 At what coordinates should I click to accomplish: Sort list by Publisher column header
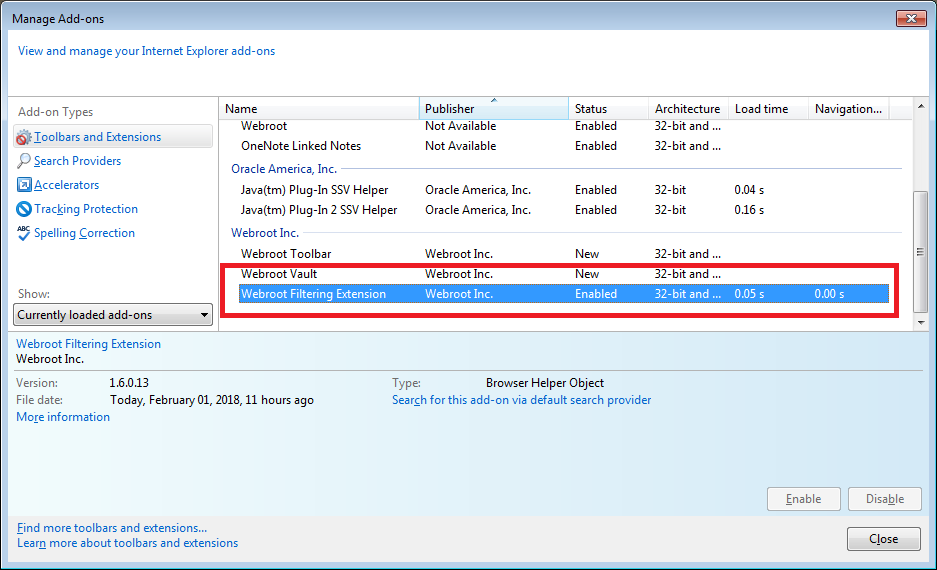[494, 109]
